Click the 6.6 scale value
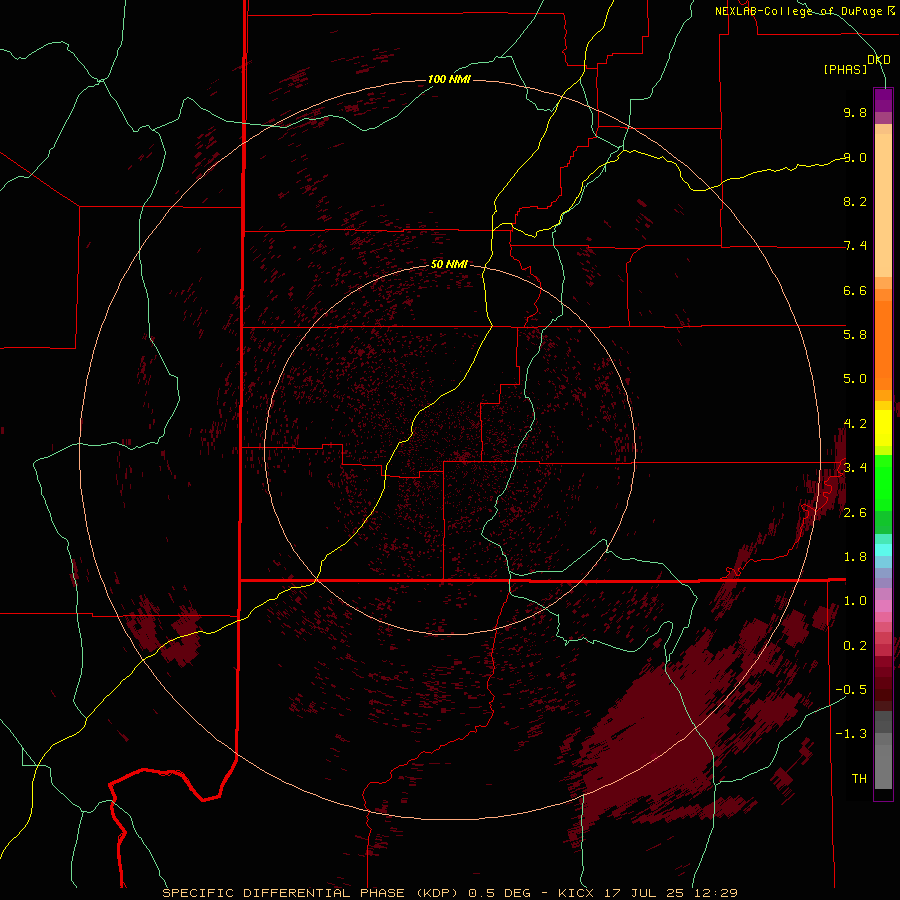Image resolution: width=900 pixels, height=900 pixels. point(855,290)
